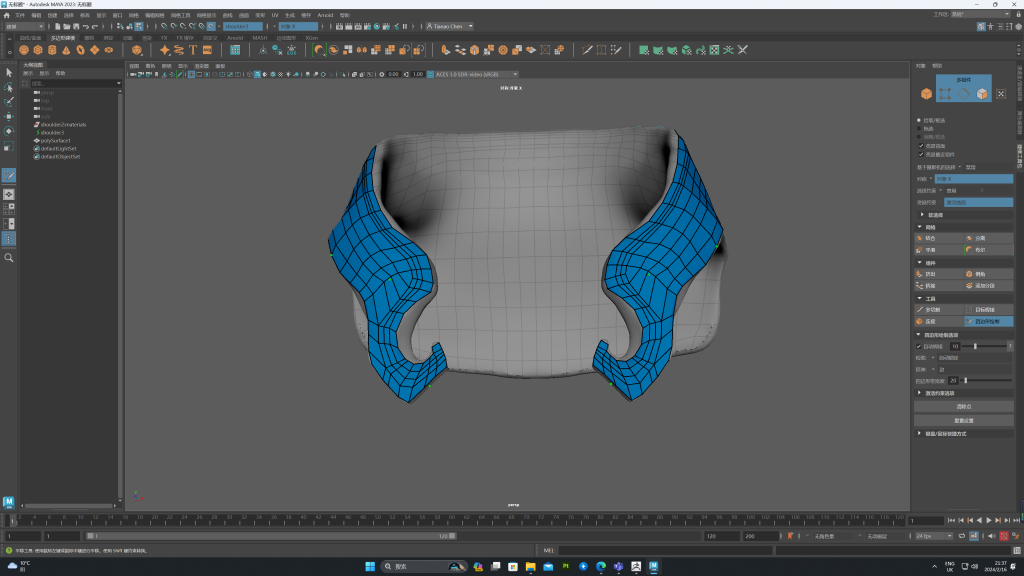Viewport: 1024px width, 576px height.
Task: Select object mode cube in Modeling Toolkit
Action: [926, 94]
